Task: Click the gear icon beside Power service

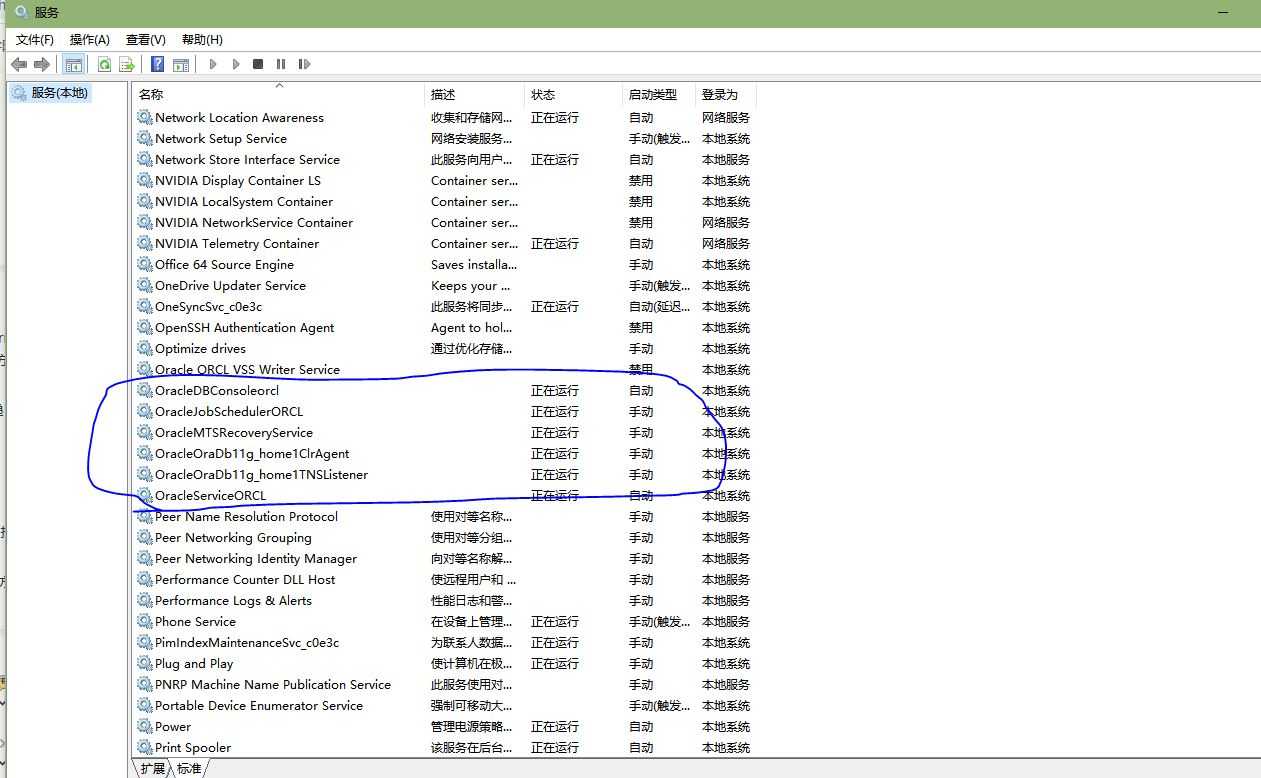Action: [145, 726]
